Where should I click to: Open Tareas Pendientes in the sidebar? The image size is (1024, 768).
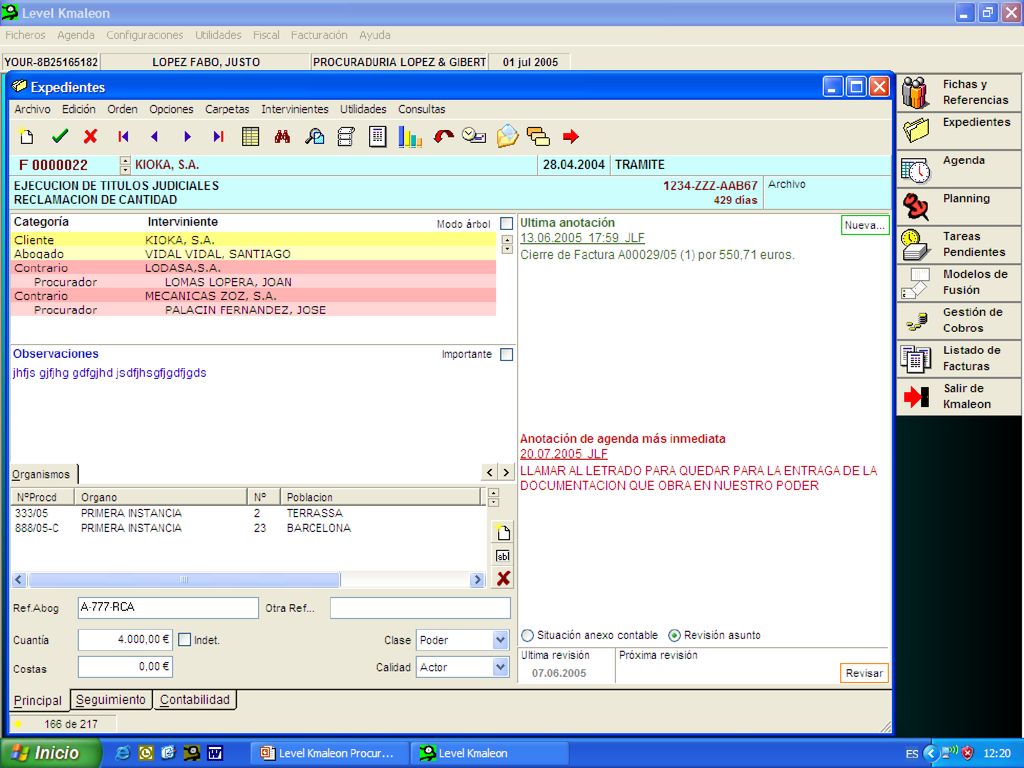pos(959,244)
